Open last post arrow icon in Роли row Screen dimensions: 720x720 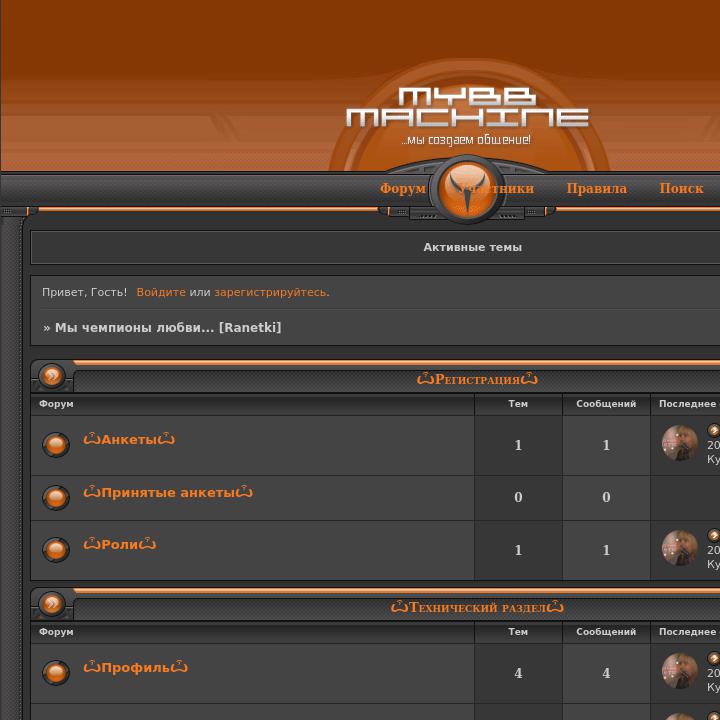[714, 535]
